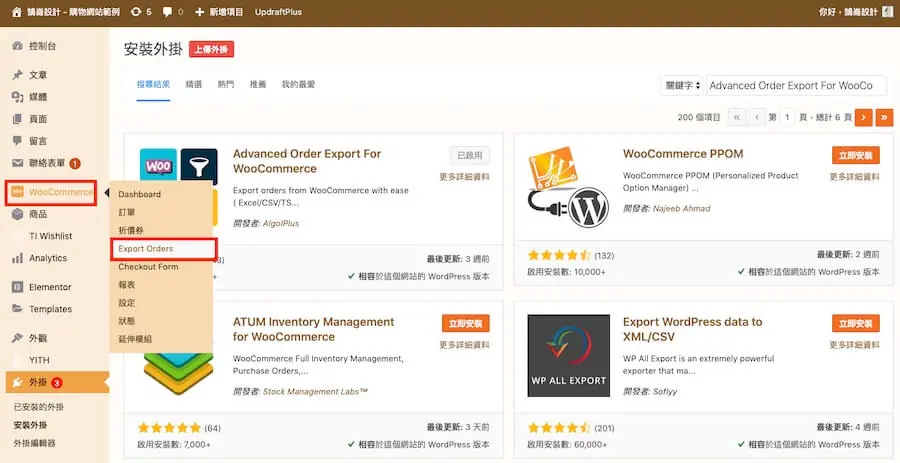900x463 pixels.
Task: Click the Stock Management Labs developer link
Action: coord(315,391)
